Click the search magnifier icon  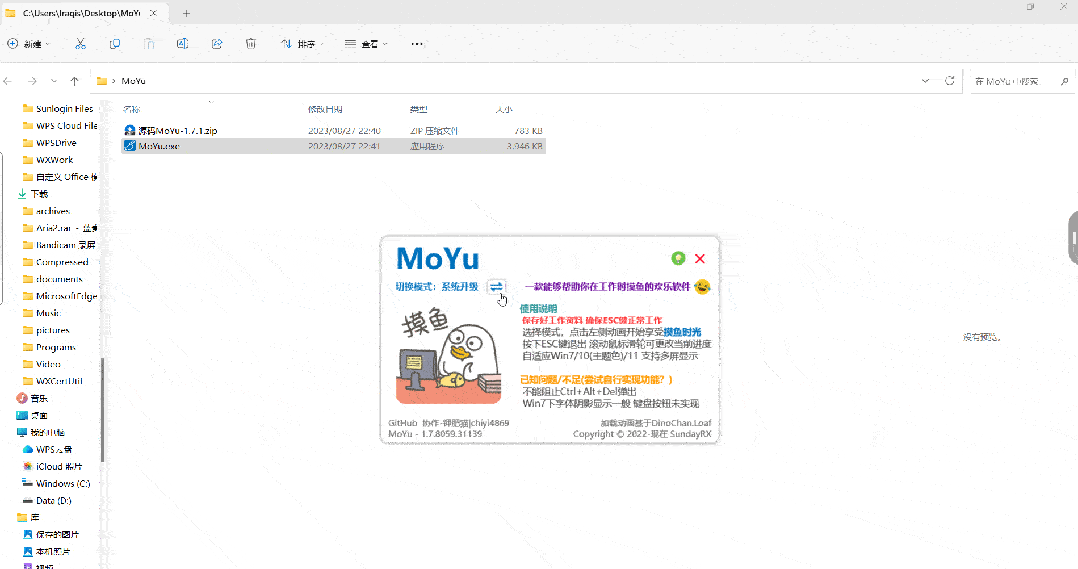click(1064, 81)
